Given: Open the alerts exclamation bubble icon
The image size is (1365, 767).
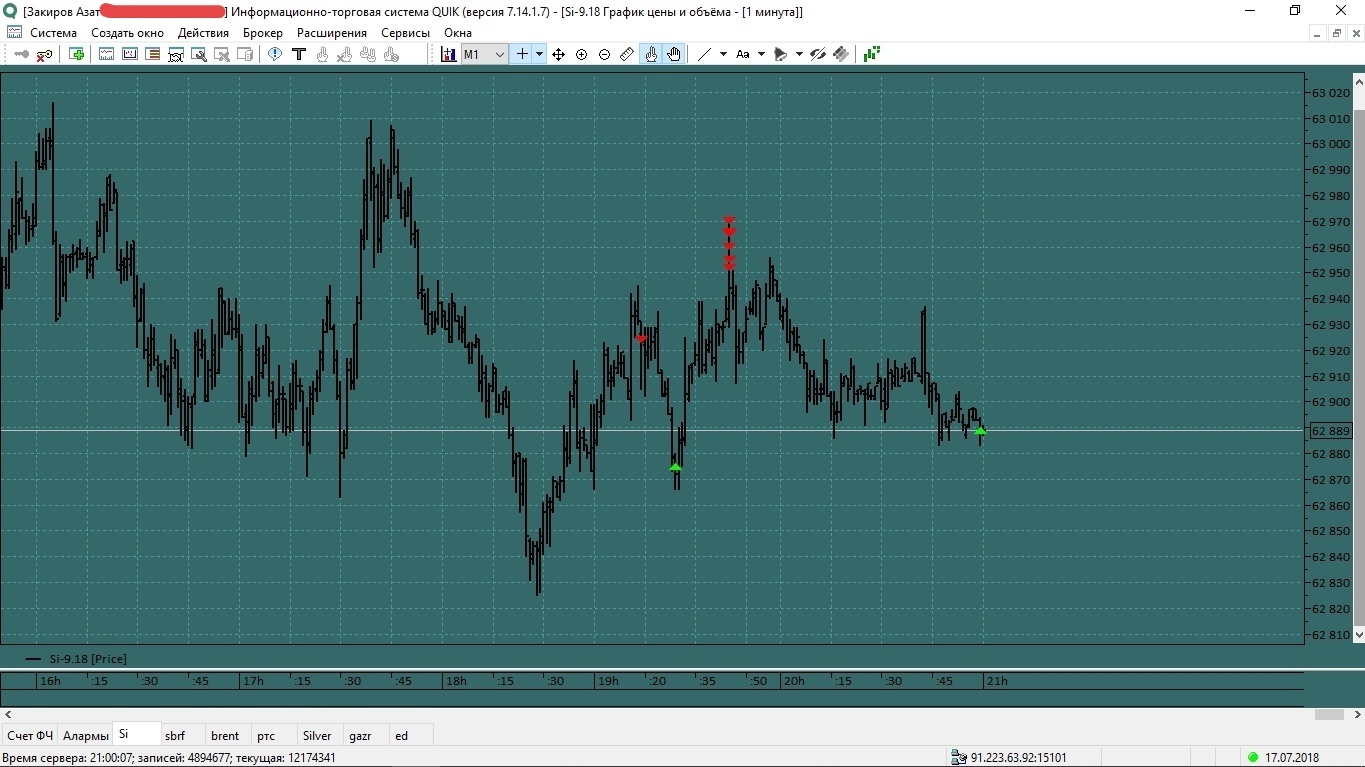Looking at the screenshot, I should tap(275, 54).
